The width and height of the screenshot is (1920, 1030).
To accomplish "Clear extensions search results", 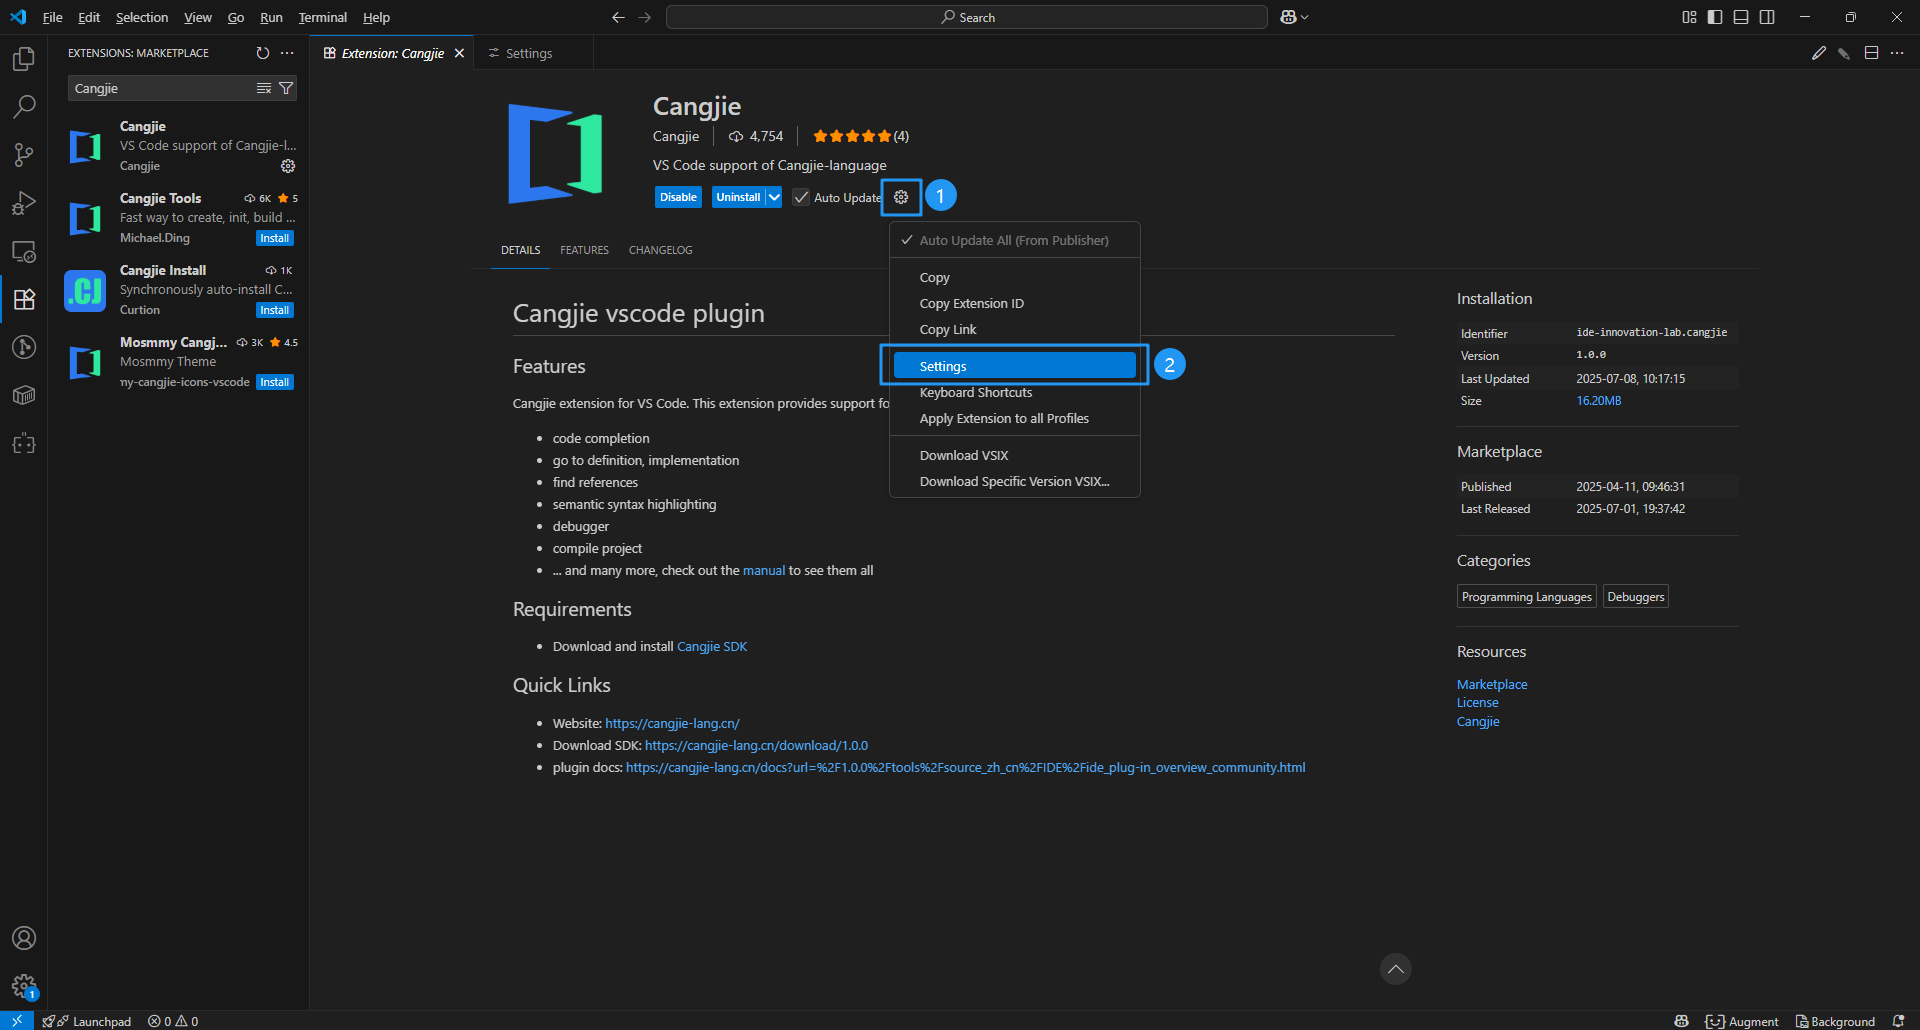I will [264, 88].
